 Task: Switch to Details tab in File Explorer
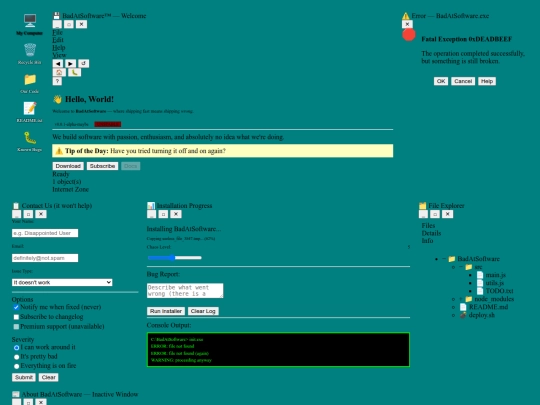pos(431,233)
